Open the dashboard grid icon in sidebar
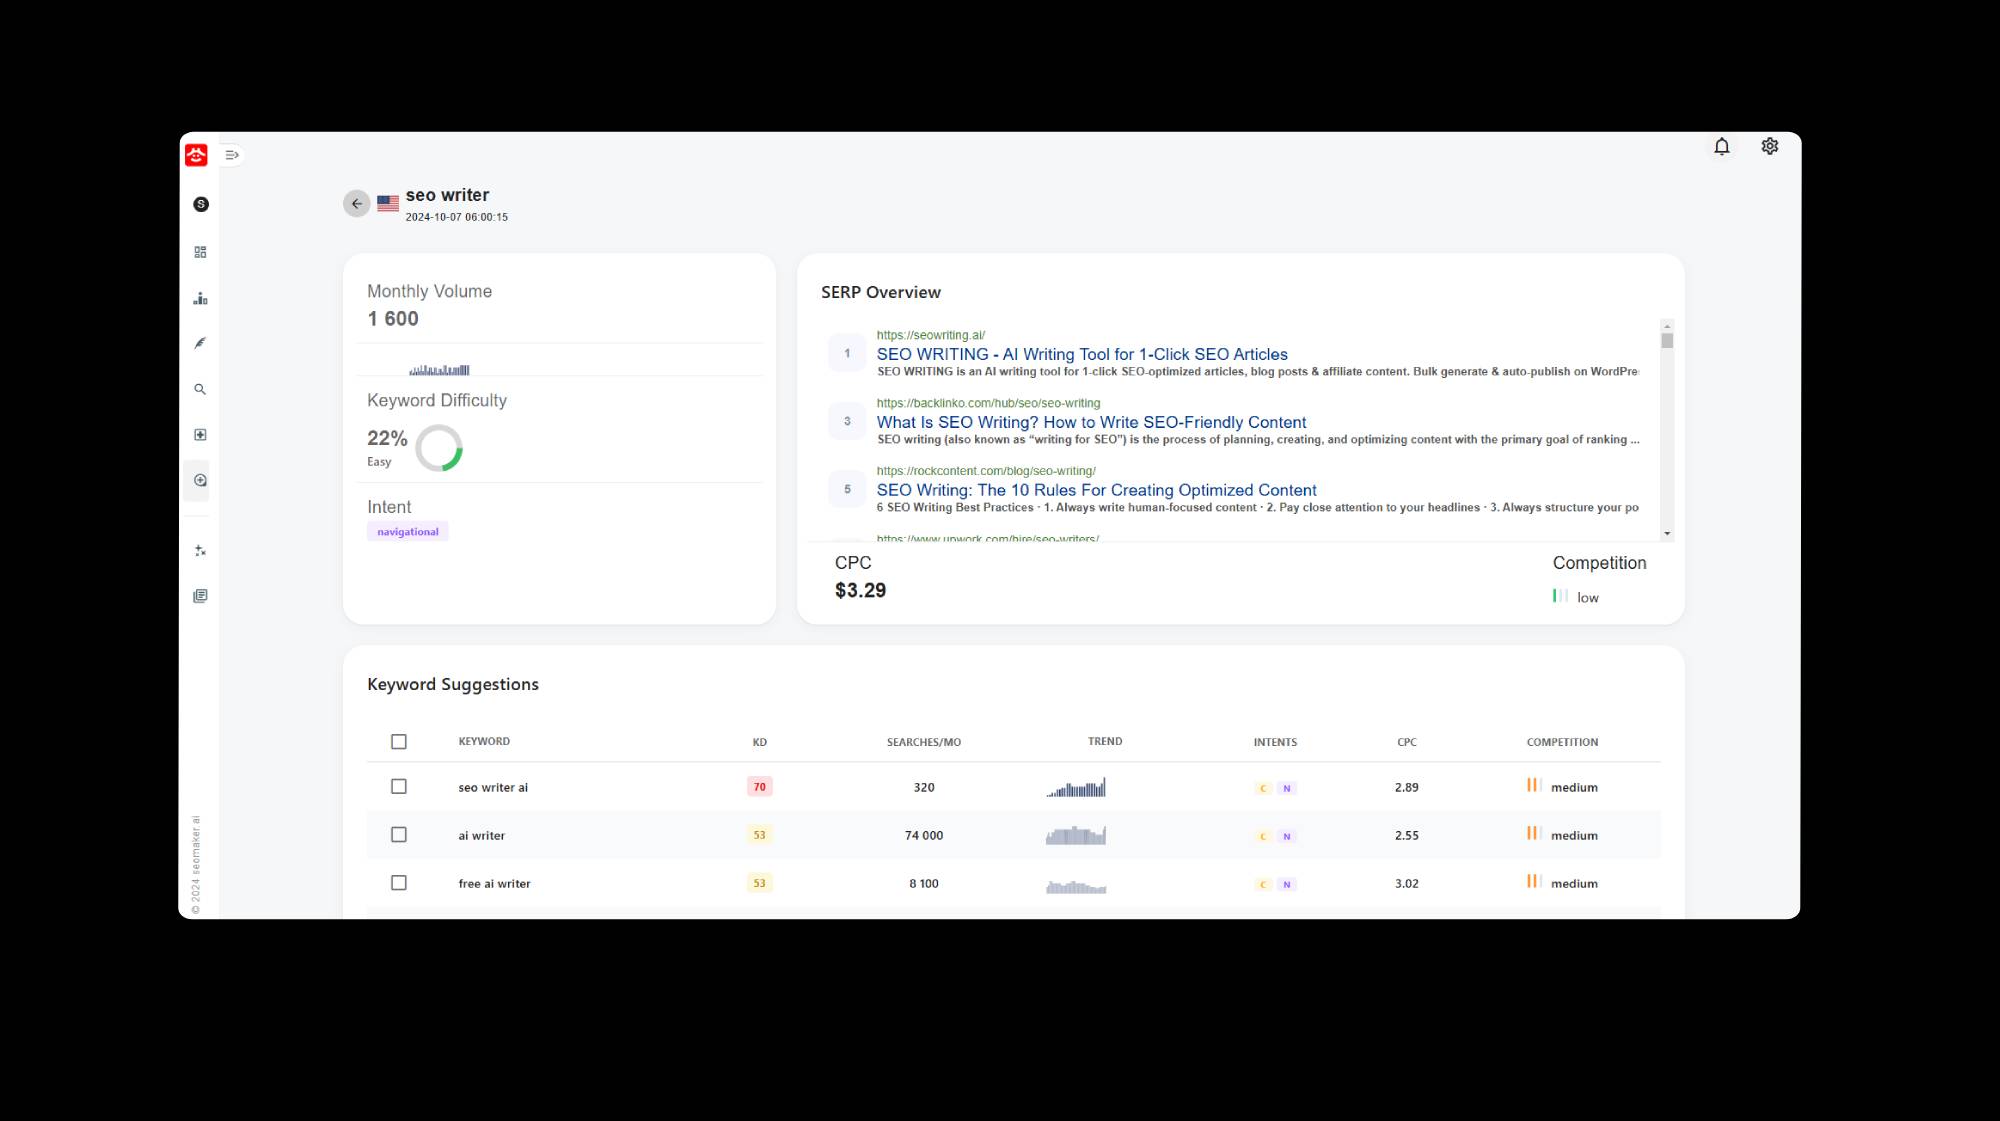This screenshot has width=2000, height=1121. coord(200,251)
